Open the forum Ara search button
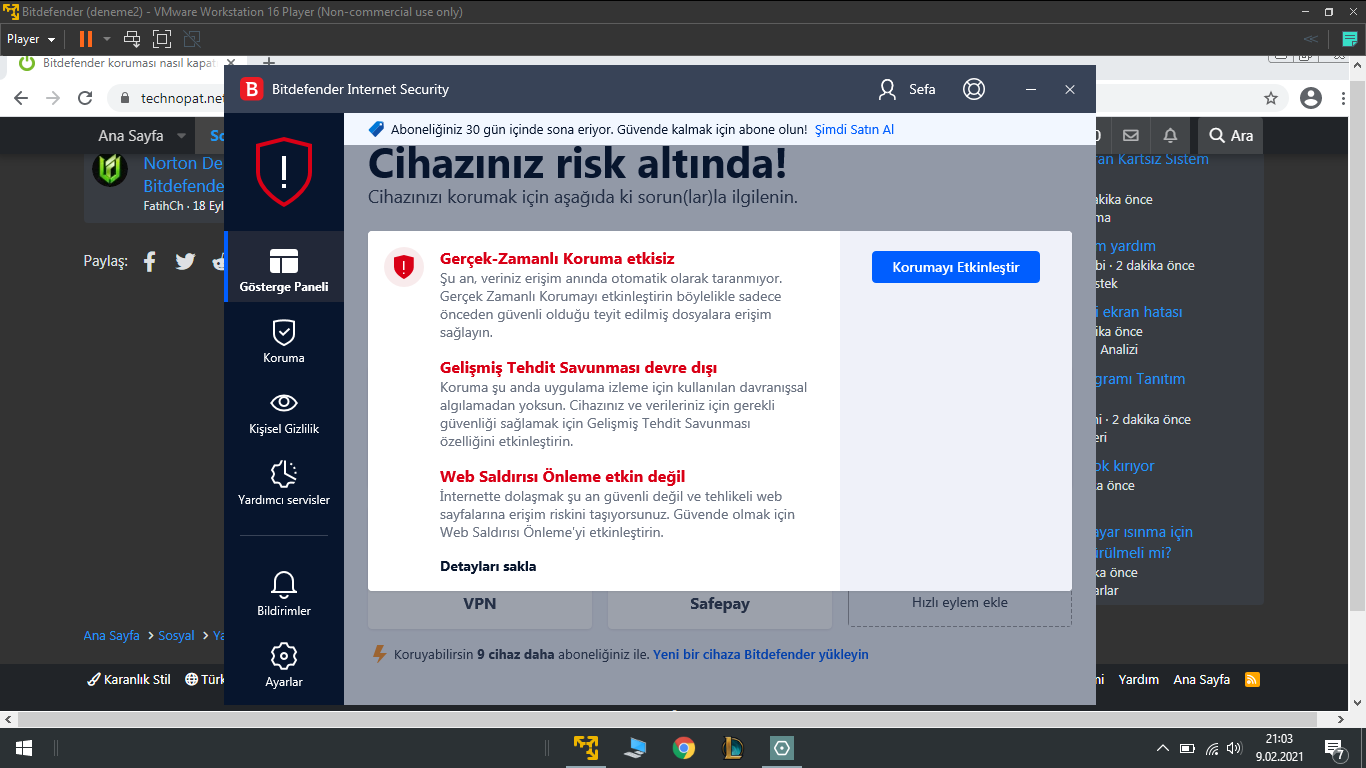The height and width of the screenshot is (768, 1366). click(1231, 136)
